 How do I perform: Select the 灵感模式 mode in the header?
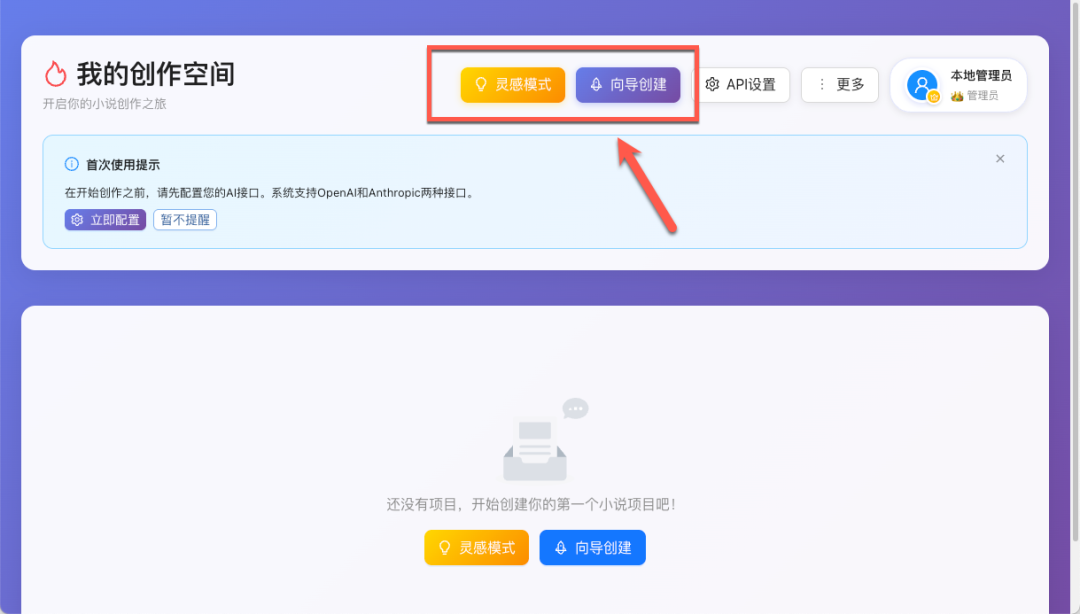(512, 84)
